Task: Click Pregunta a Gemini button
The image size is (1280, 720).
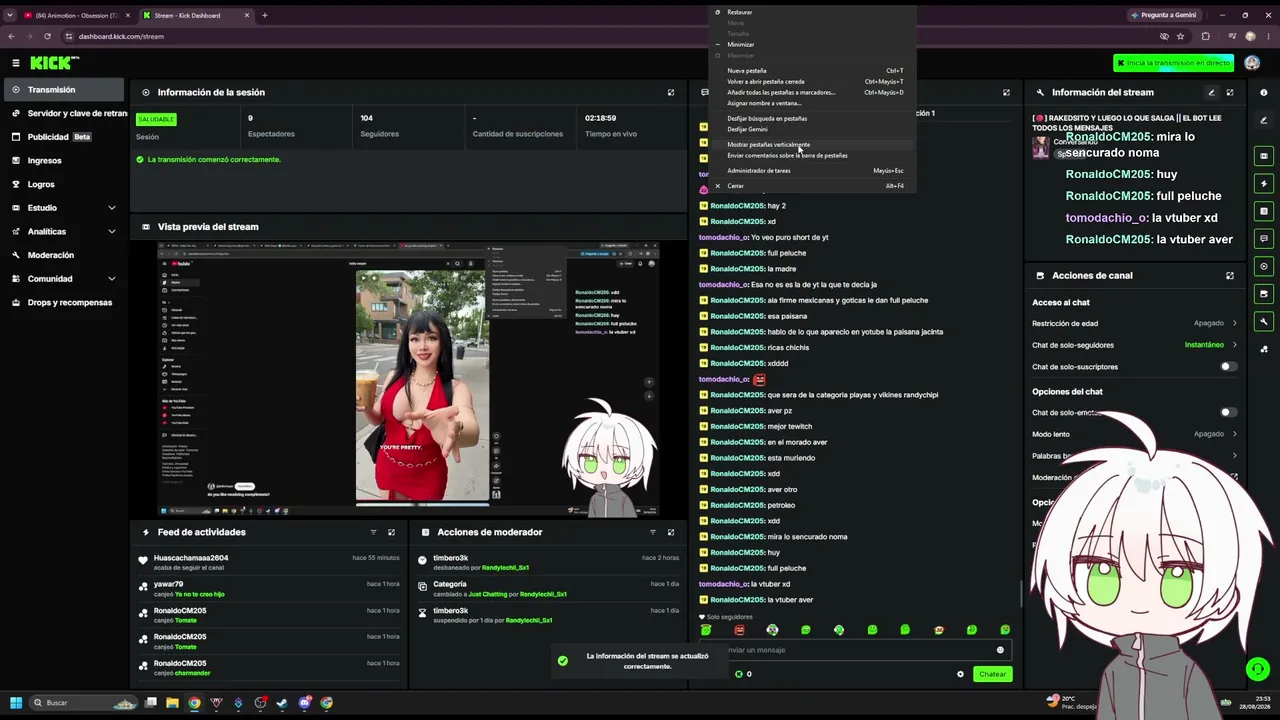Action: click(1165, 15)
